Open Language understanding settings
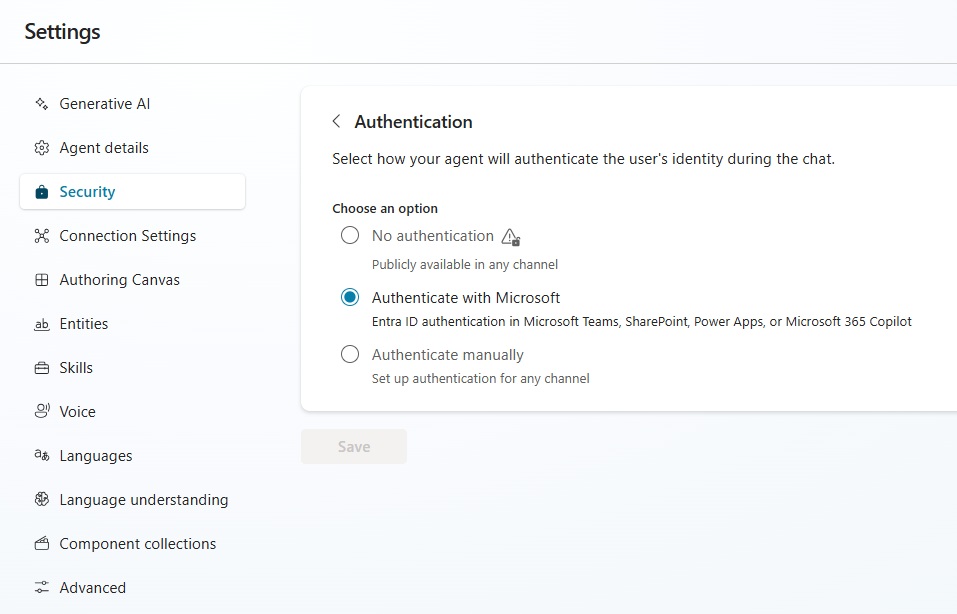The width and height of the screenshot is (957, 614). pyautogui.click(x=143, y=500)
